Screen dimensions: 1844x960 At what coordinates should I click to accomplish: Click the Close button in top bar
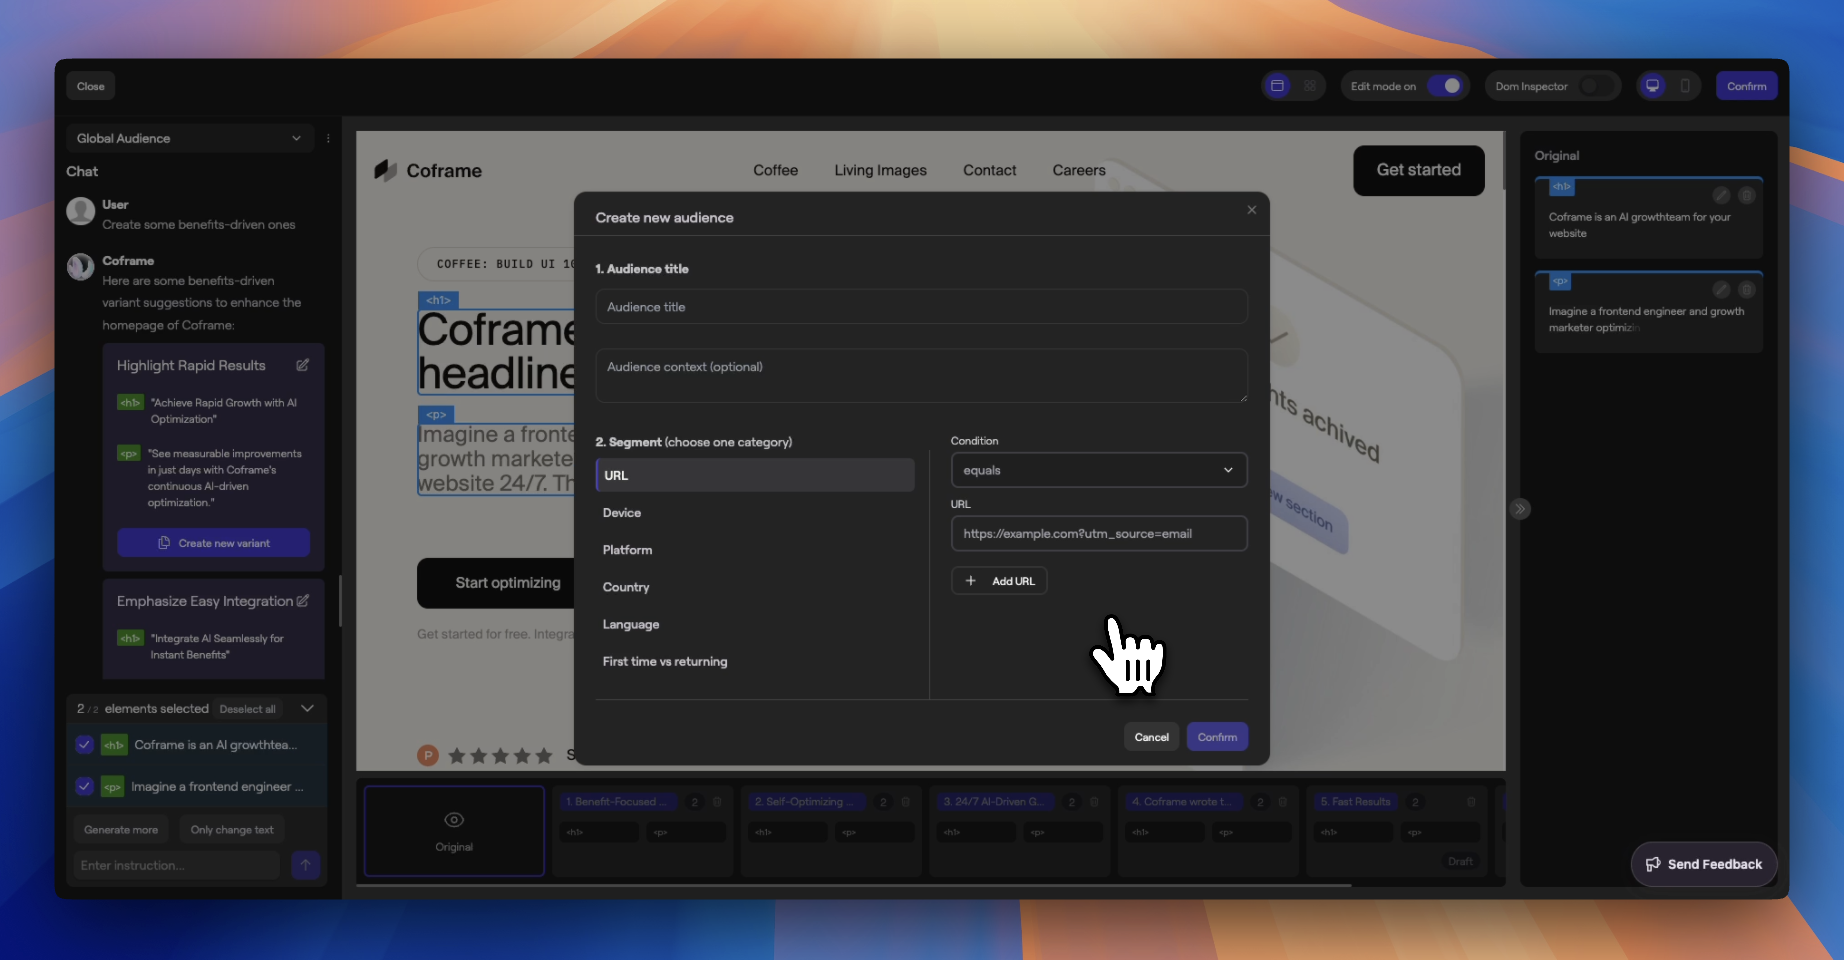tap(91, 86)
